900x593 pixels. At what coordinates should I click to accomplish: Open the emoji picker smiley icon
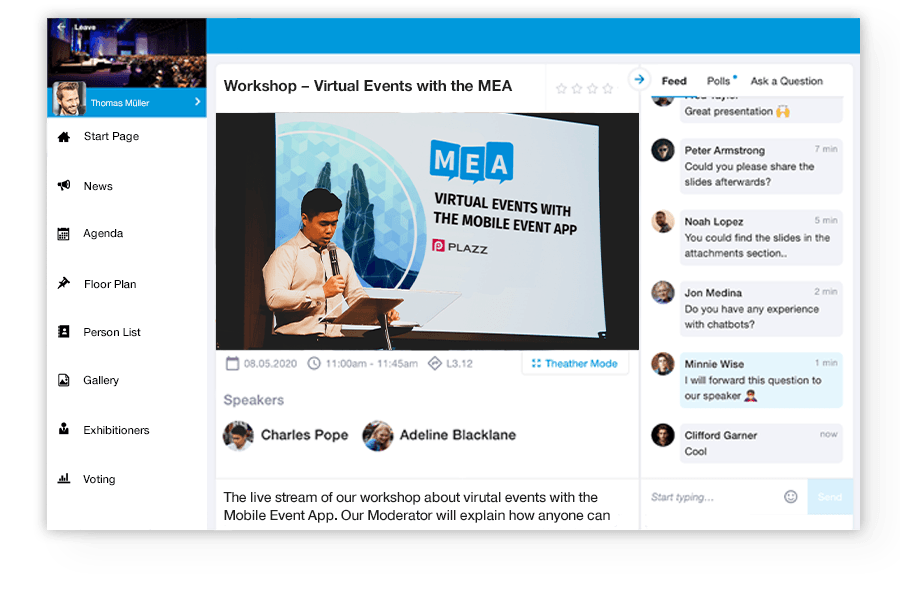[791, 497]
